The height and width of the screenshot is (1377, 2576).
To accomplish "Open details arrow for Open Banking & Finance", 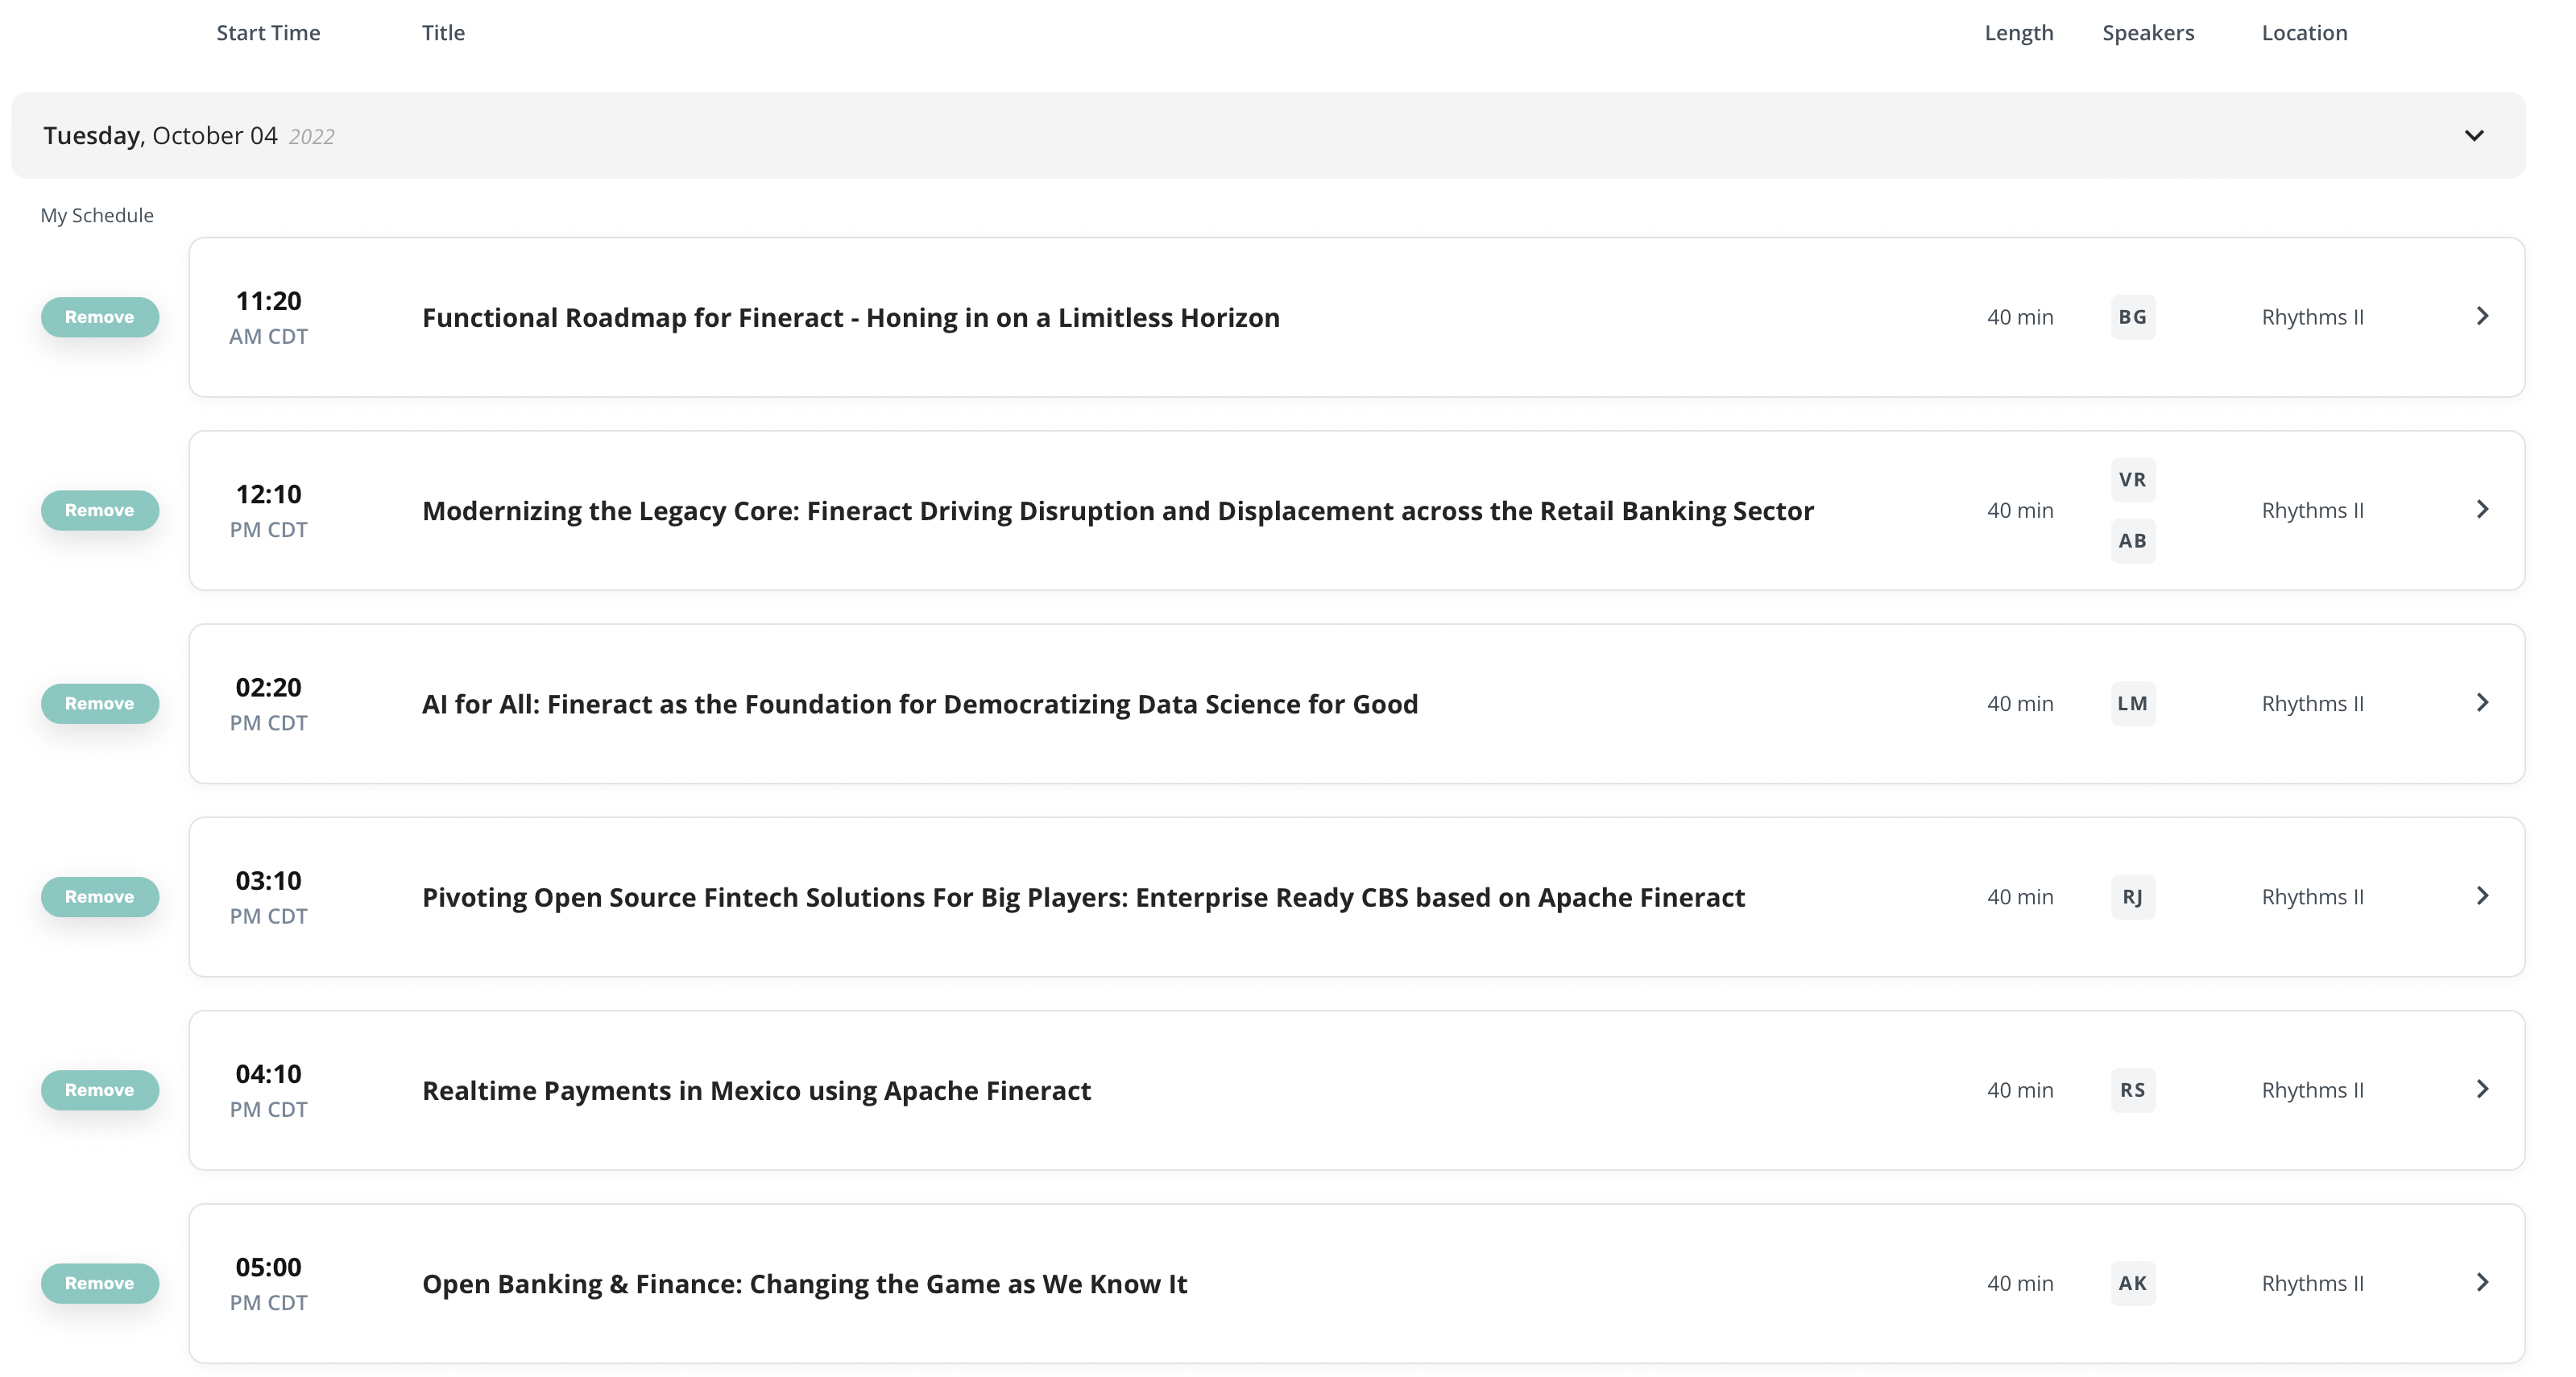I will point(2482,1282).
